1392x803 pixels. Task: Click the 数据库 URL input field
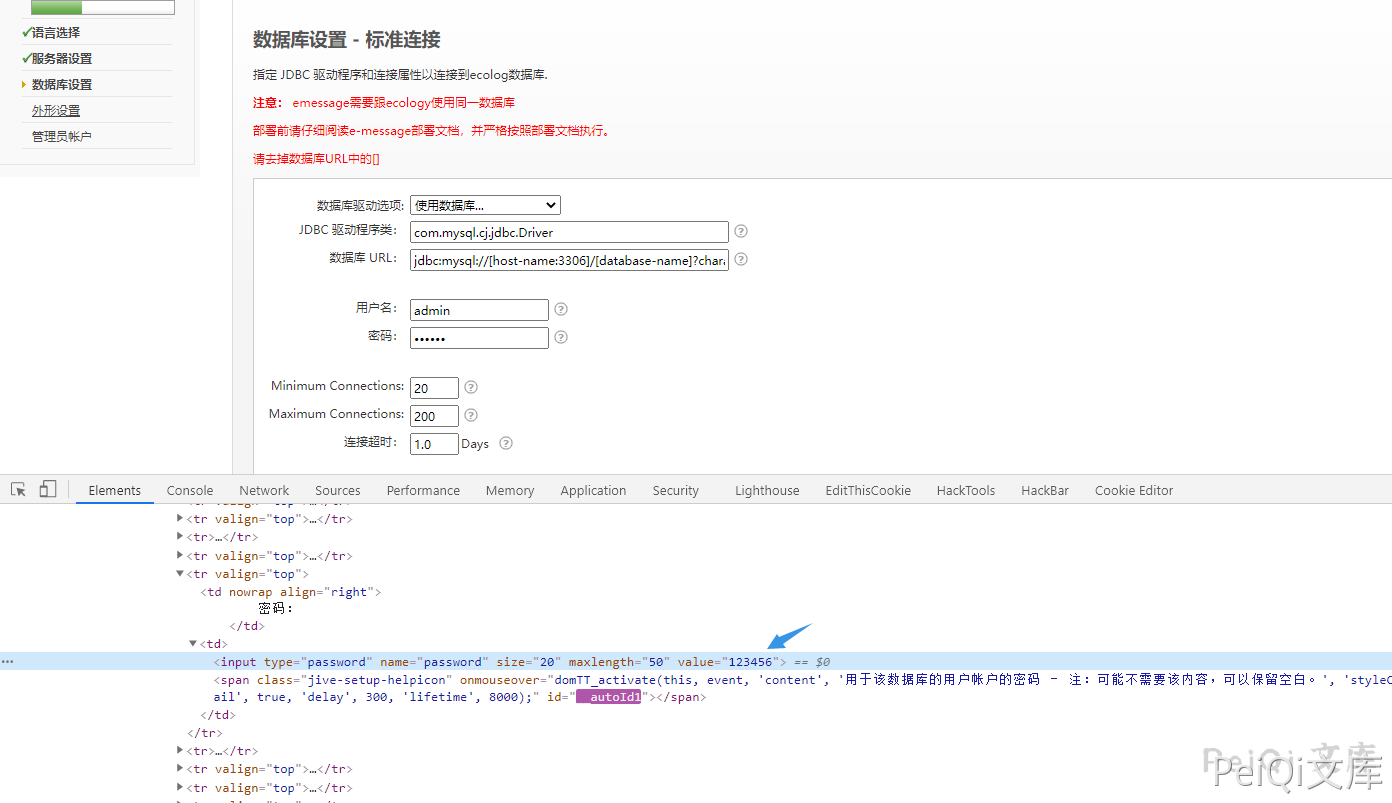pyautogui.click(x=569, y=260)
